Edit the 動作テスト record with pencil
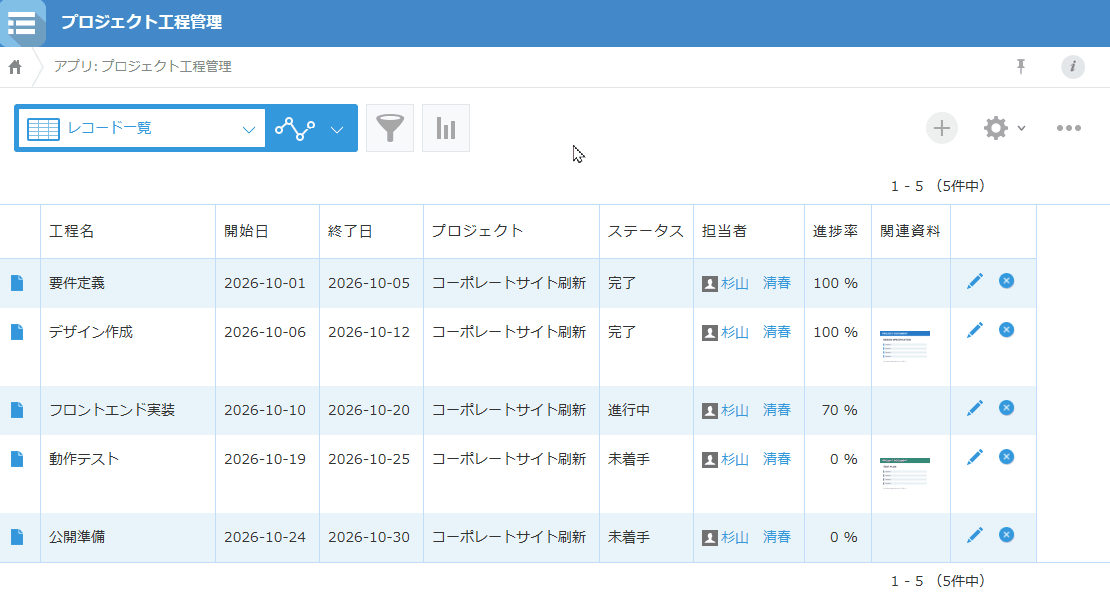The width and height of the screenshot is (1110, 597). pyautogui.click(x=975, y=457)
